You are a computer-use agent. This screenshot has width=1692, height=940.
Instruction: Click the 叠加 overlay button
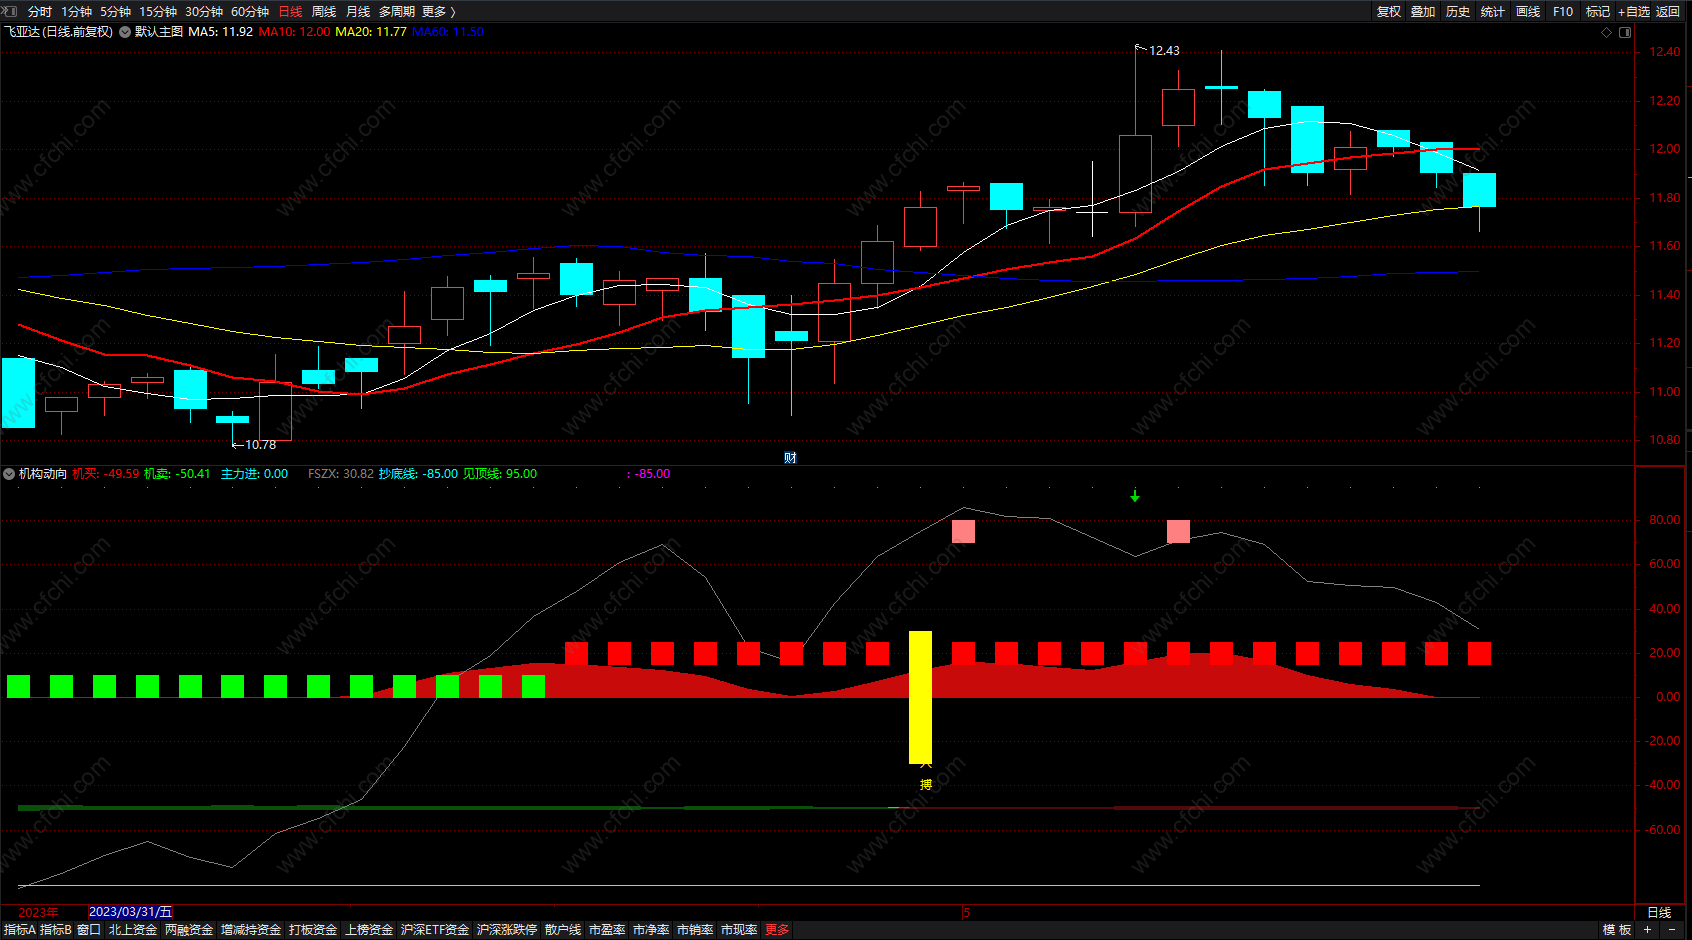tap(1423, 12)
